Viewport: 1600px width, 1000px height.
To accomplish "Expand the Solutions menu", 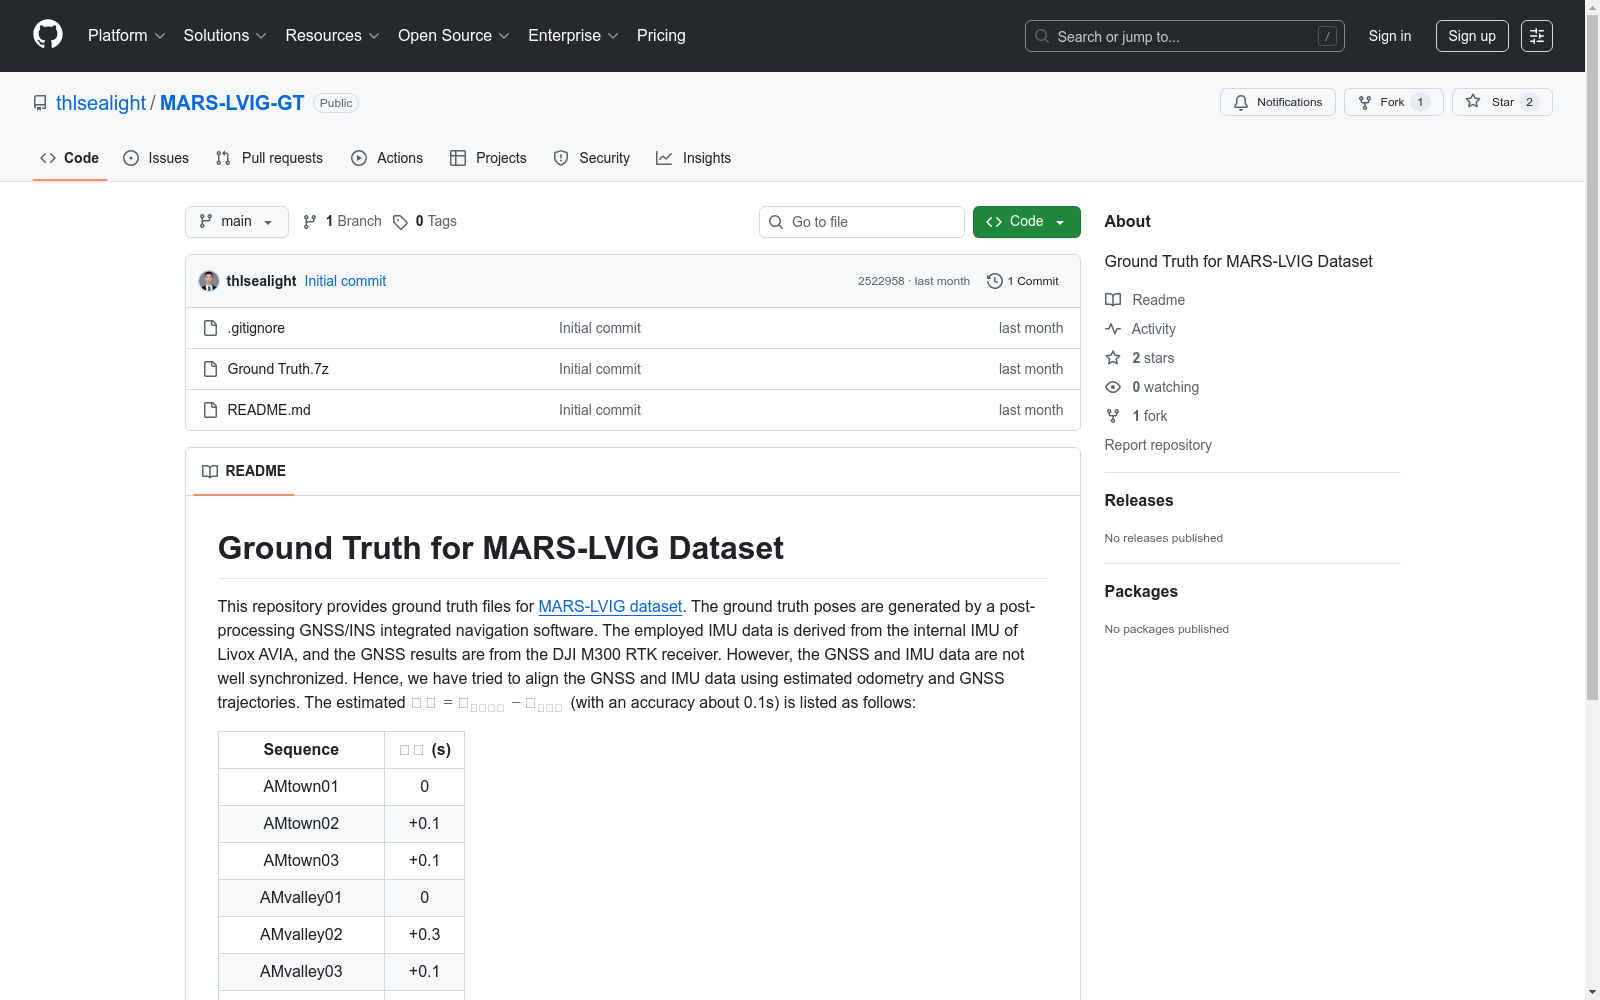I will 225,36.
